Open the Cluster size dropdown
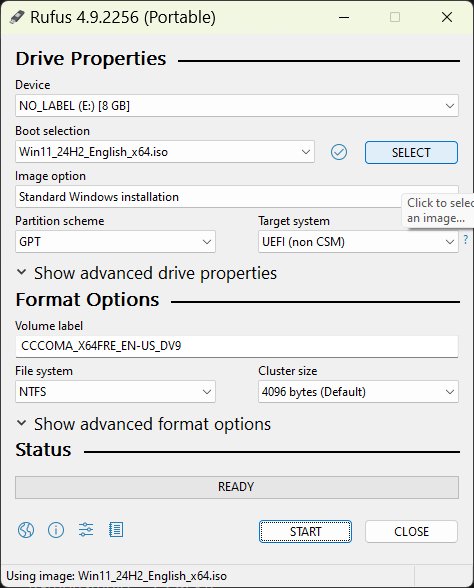 pyautogui.click(x=358, y=392)
